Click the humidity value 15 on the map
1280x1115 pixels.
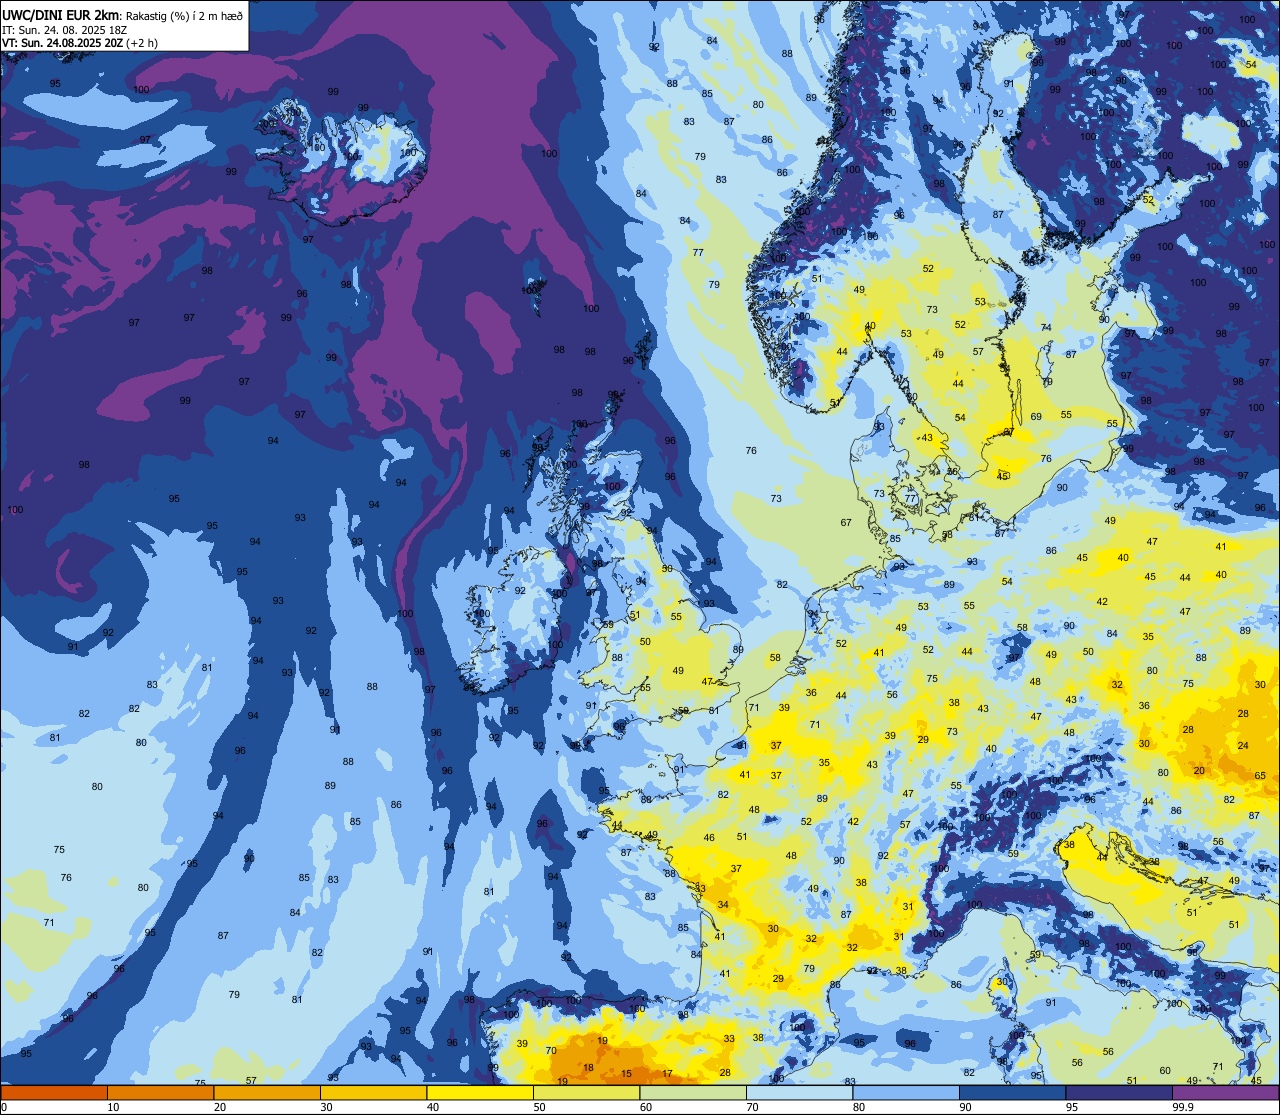(x=626, y=1074)
